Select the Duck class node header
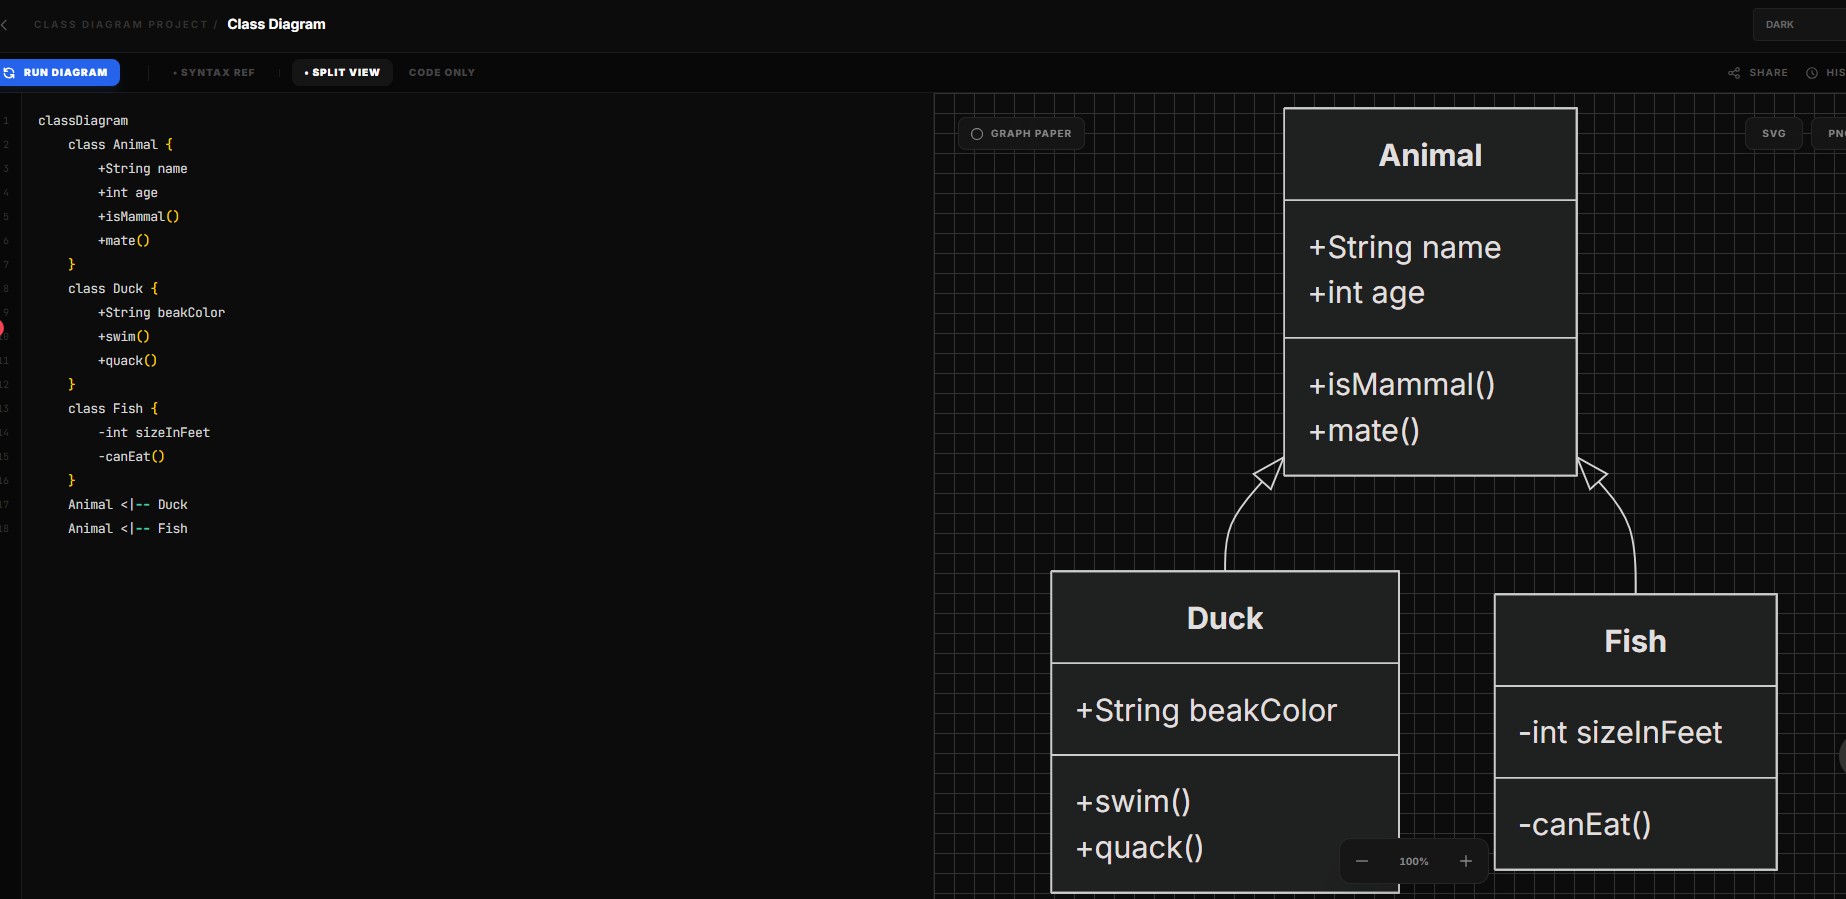The height and width of the screenshot is (899, 1846). pyautogui.click(x=1224, y=618)
